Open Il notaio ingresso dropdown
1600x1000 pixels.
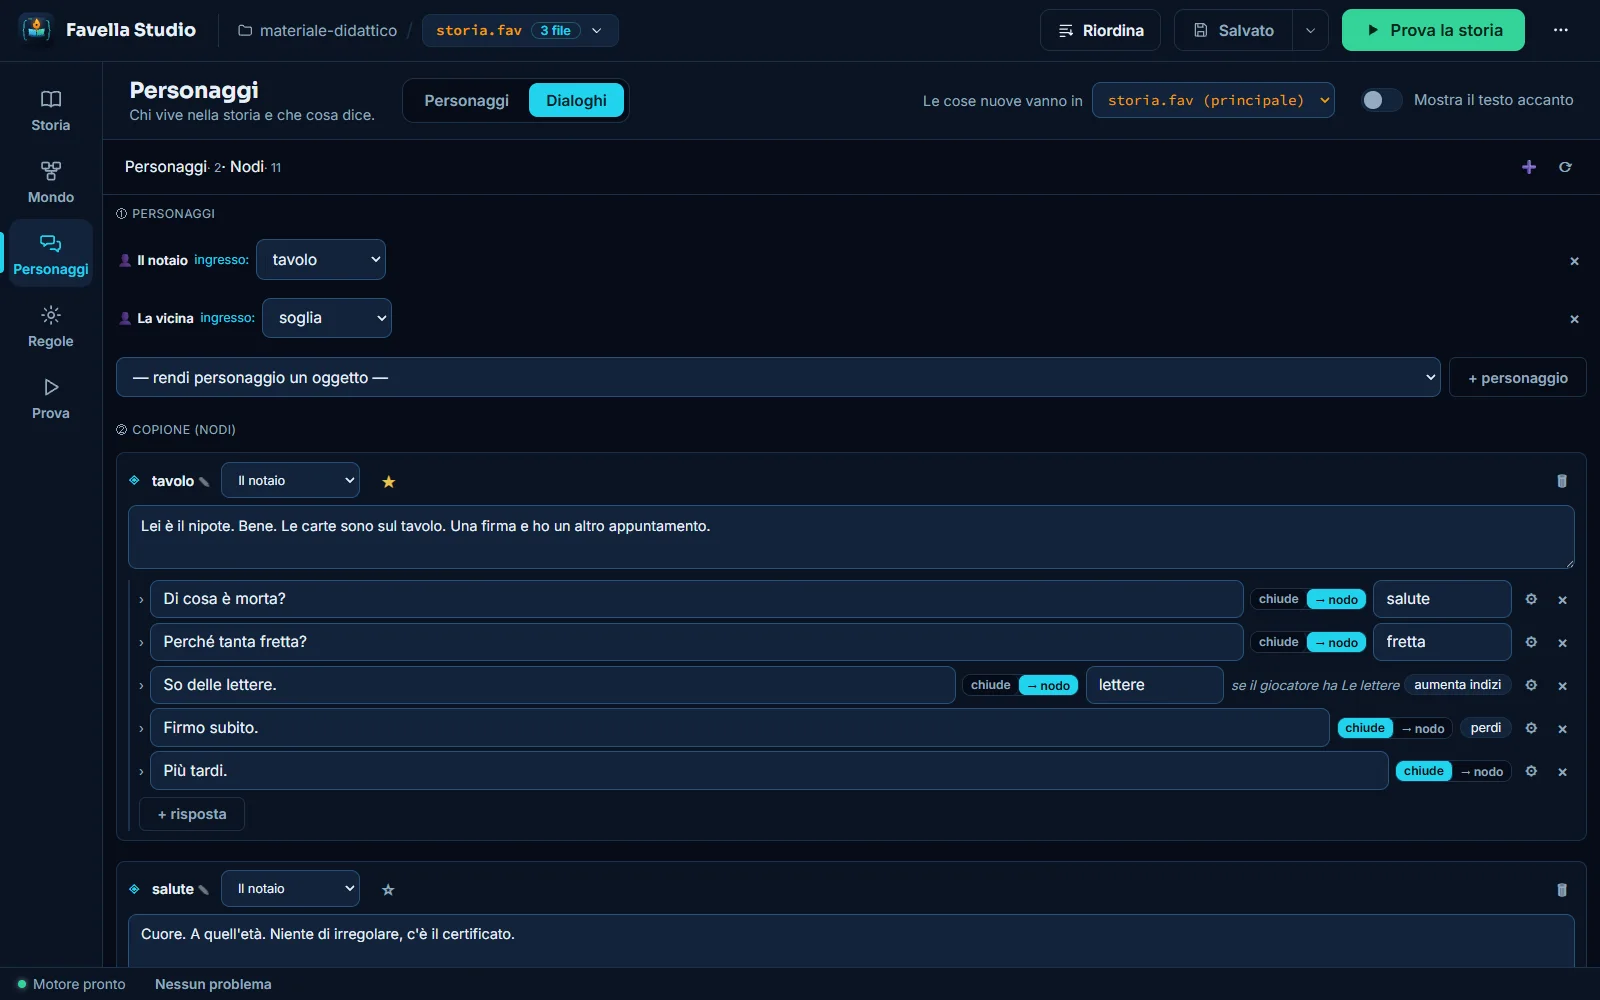tap(321, 260)
